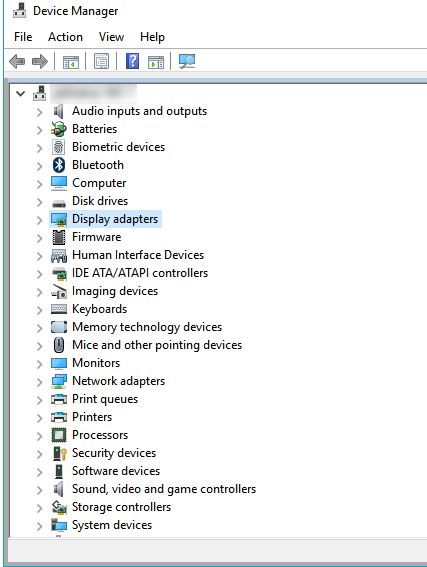427x567 pixels.
Task: Collapse the root computer node
Action: (21, 94)
